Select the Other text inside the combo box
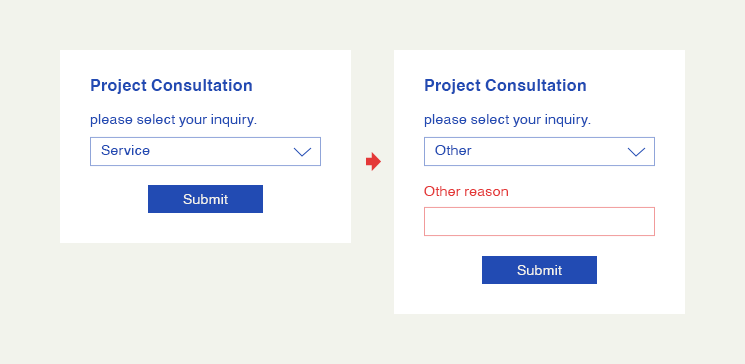 pos(453,151)
